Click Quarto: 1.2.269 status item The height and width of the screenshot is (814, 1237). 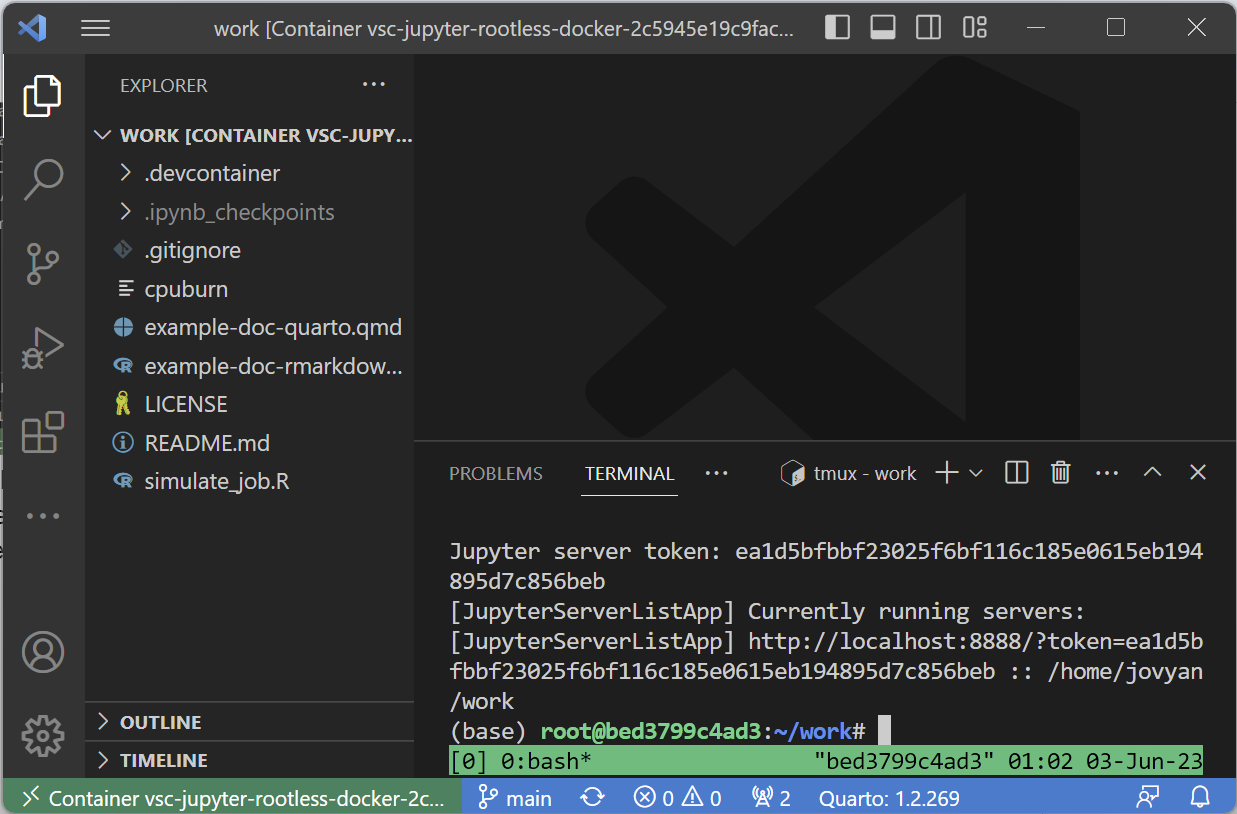tap(889, 797)
